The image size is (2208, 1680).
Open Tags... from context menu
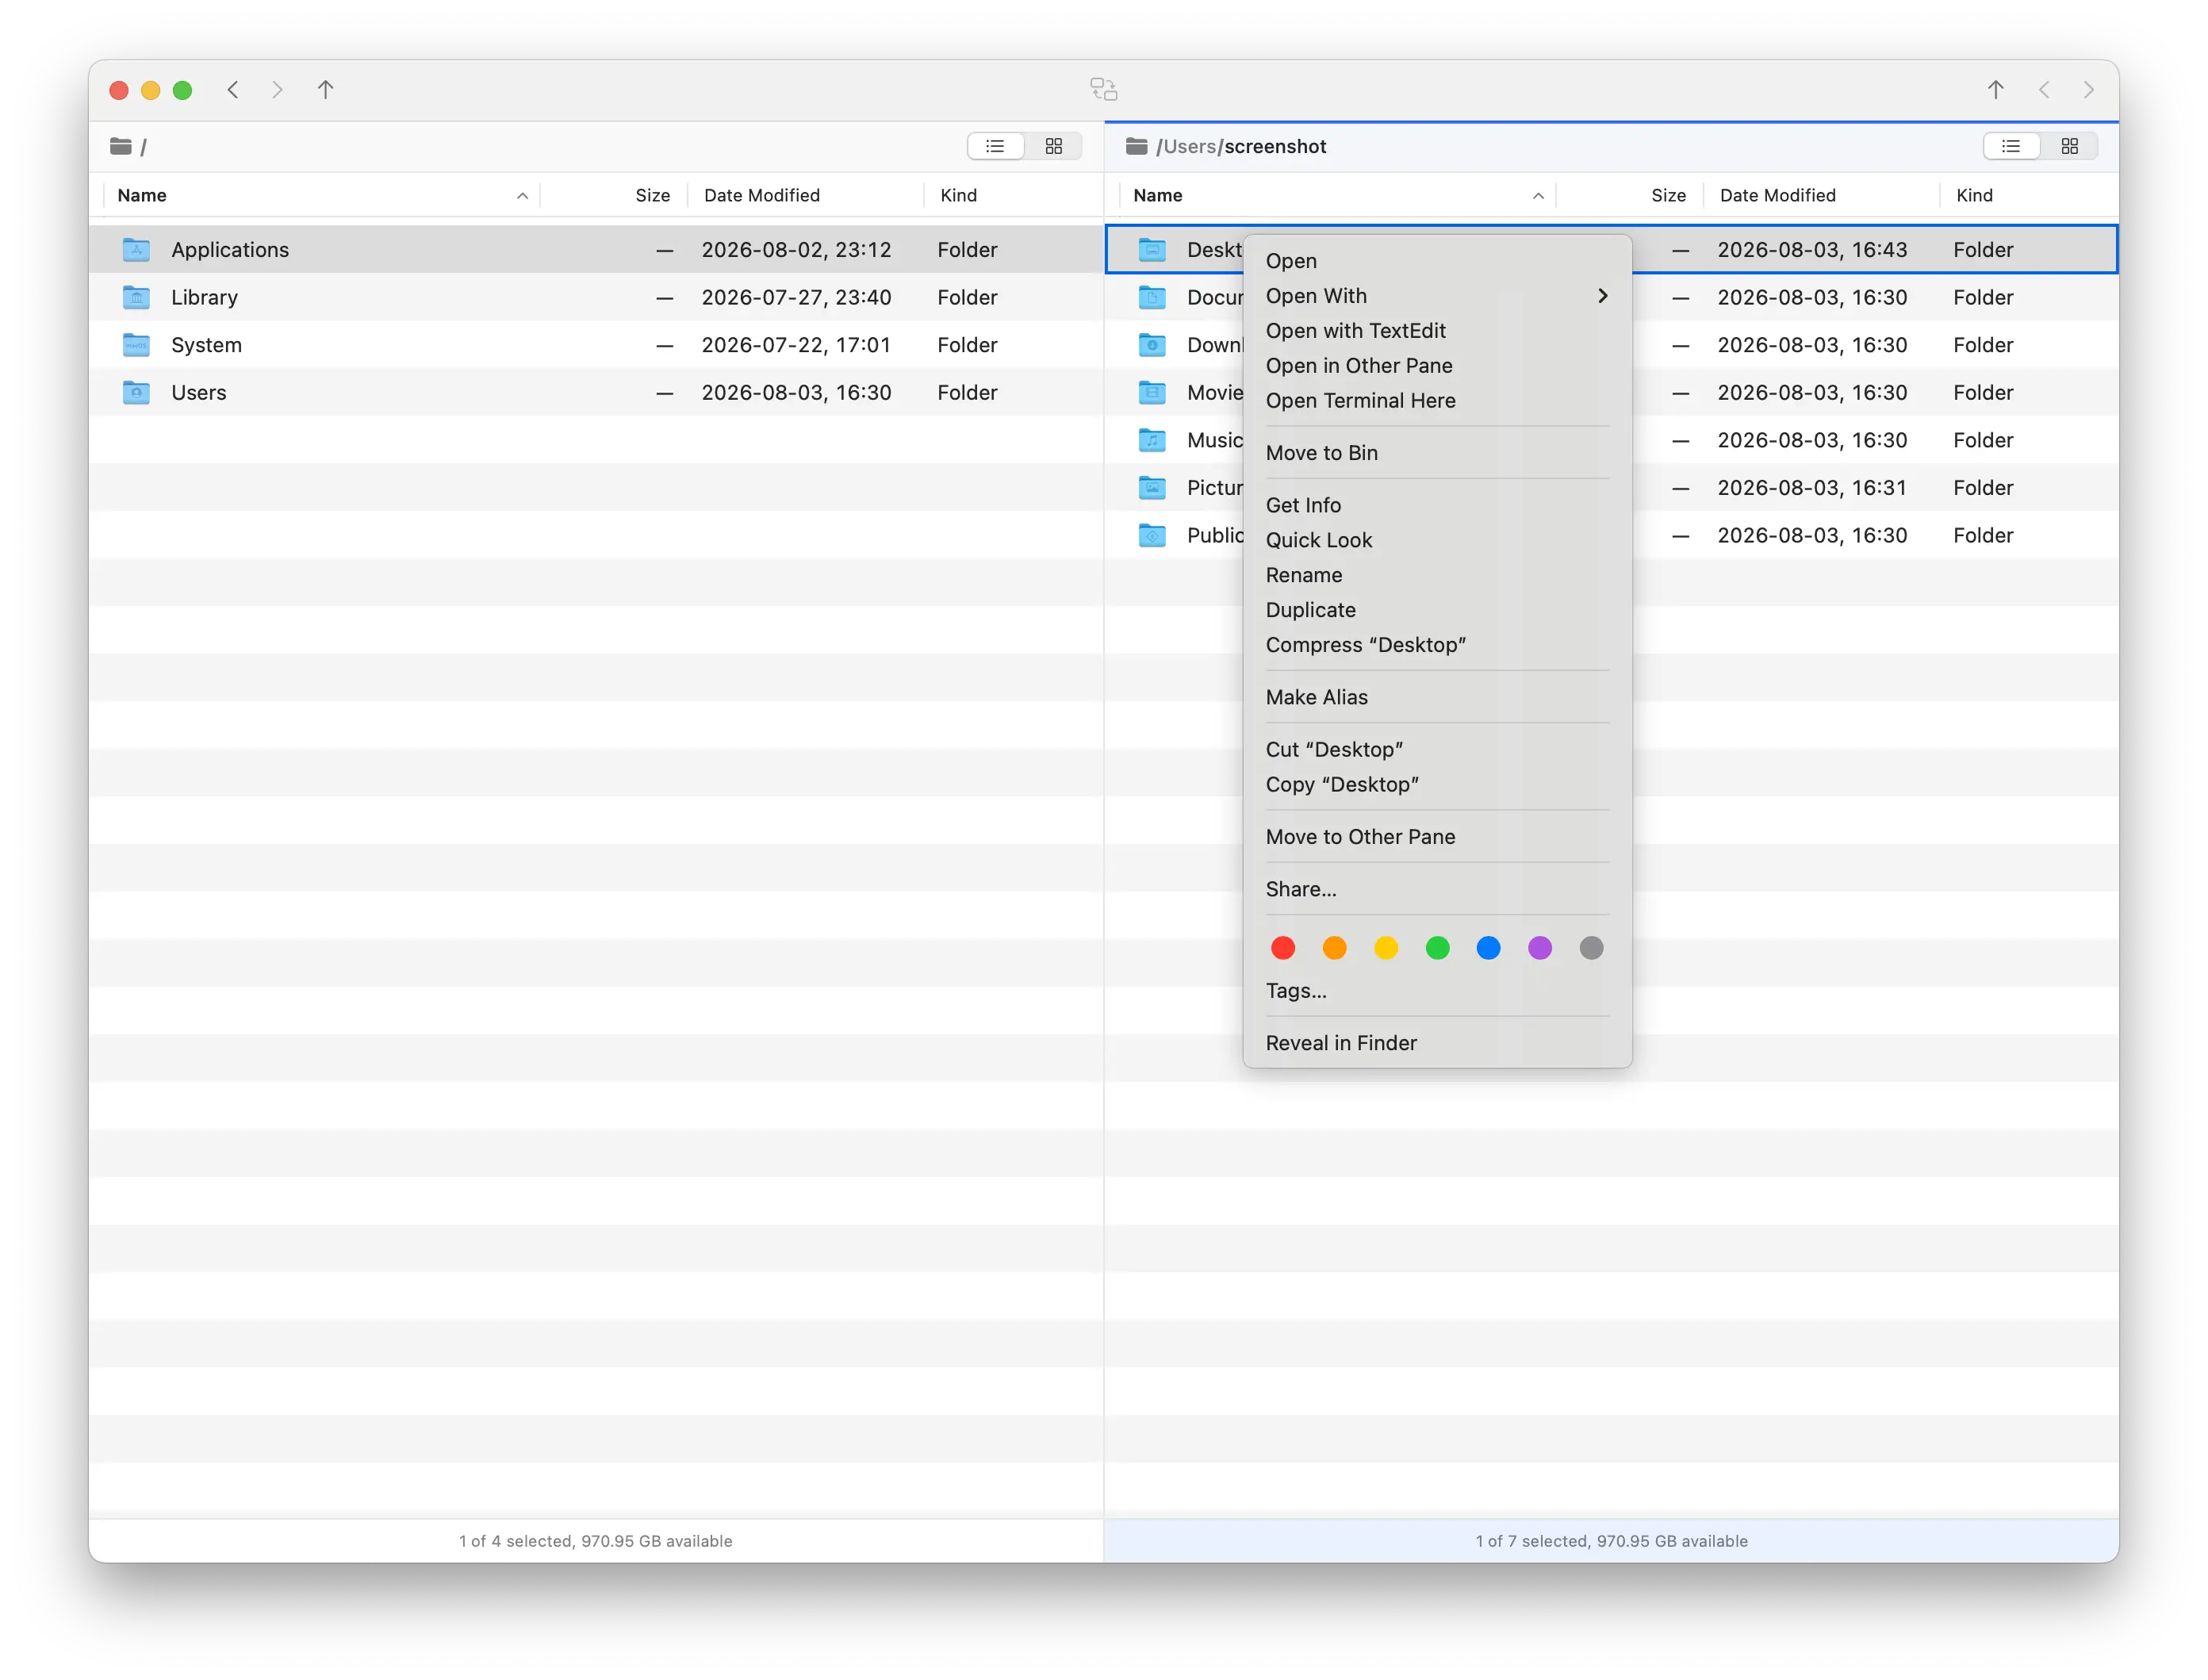[1437, 991]
